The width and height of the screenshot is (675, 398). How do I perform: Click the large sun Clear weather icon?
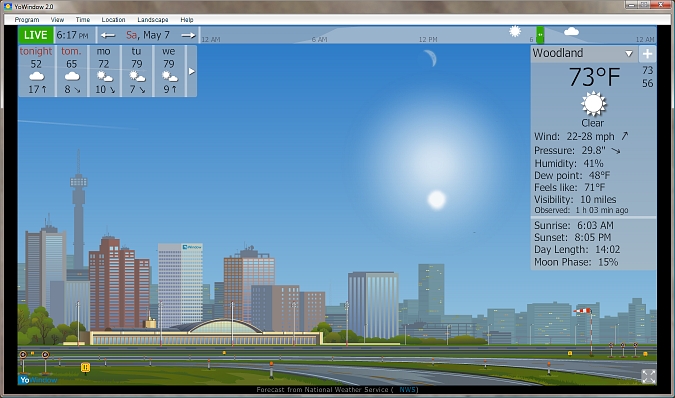[x=593, y=104]
